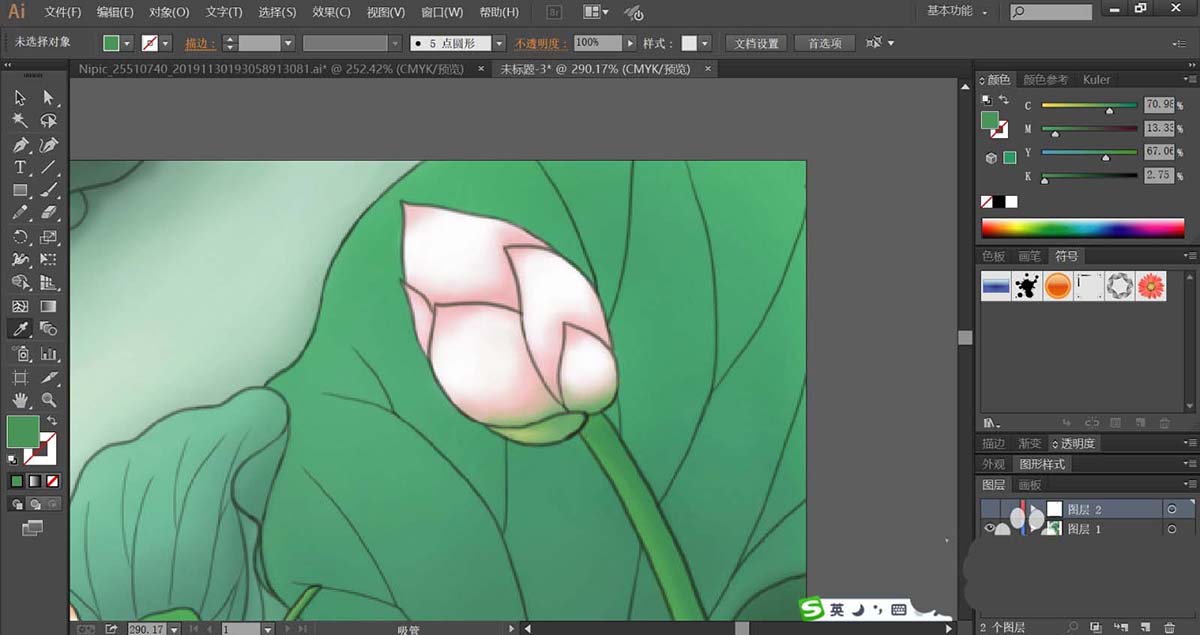The image size is (1200, 635).
Task: Pick the Magic Wand tool
Action: 20,121
